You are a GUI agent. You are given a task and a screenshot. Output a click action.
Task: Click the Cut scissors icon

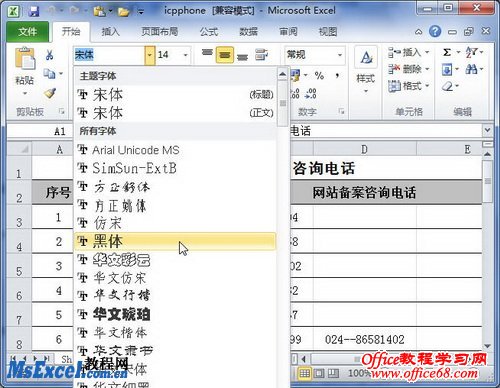pos(50,55)
